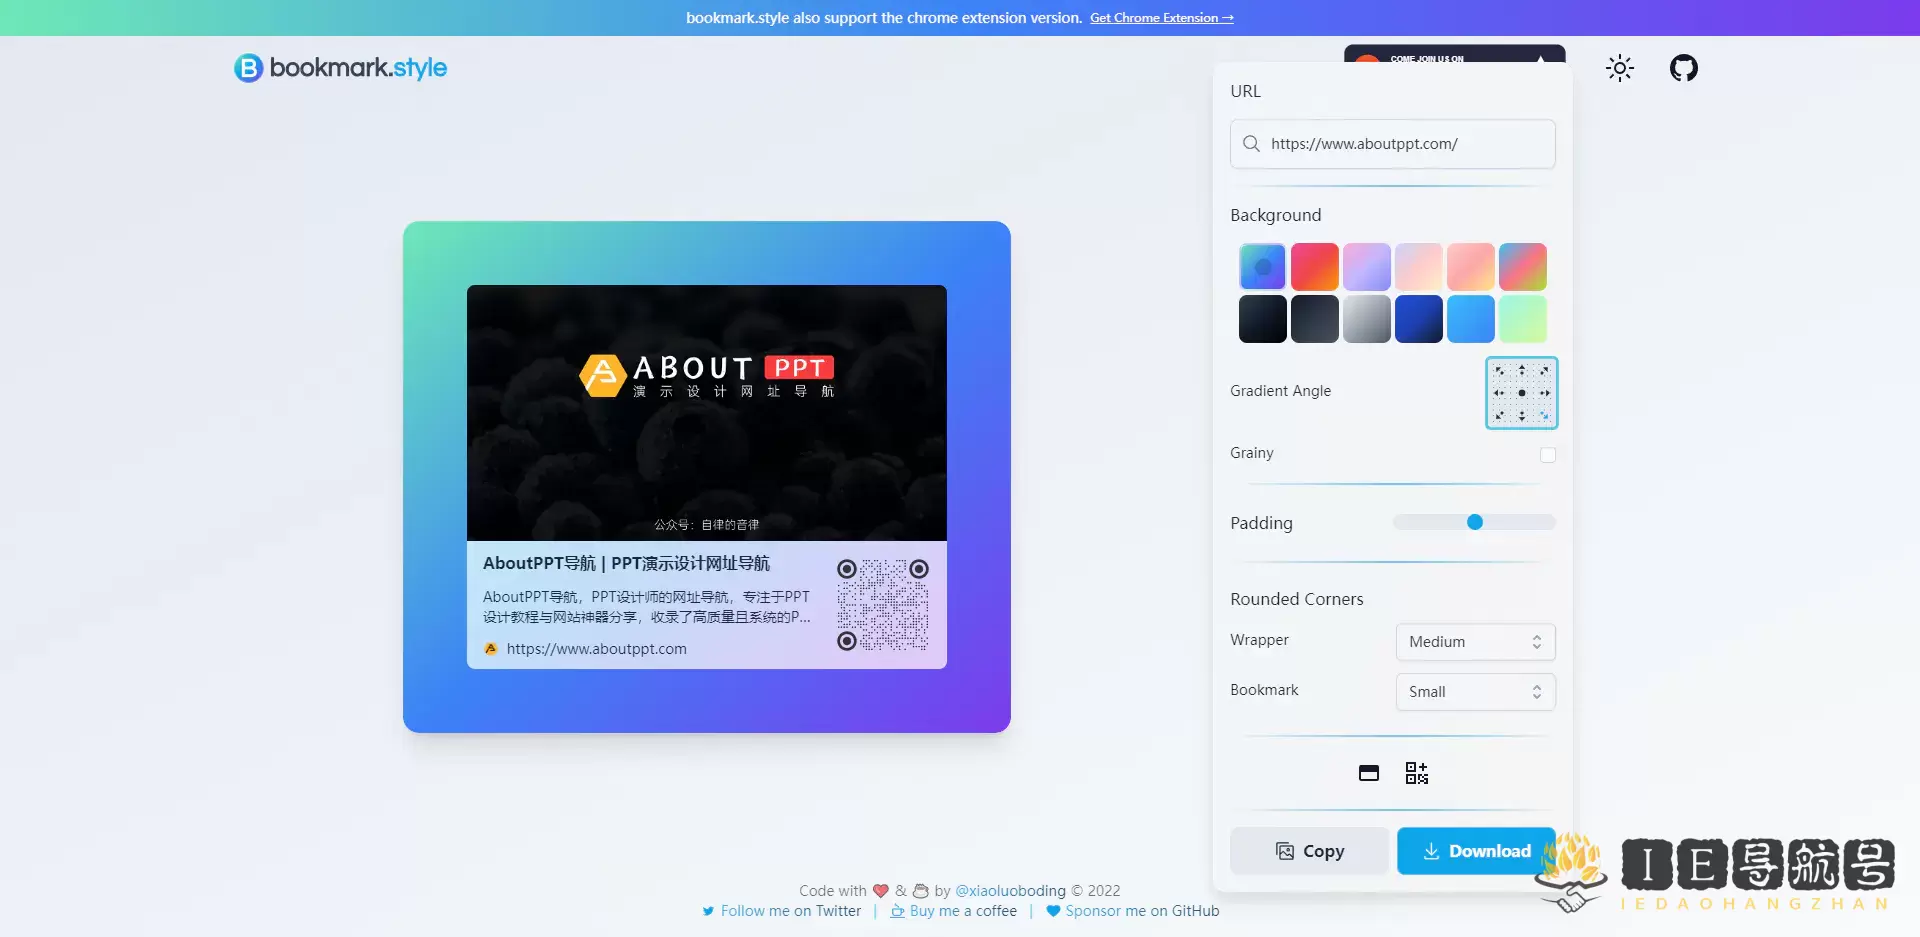The height and width of the screenshot is (937, 1920).
Task: Click the Download button
Action: point(1475,851)
